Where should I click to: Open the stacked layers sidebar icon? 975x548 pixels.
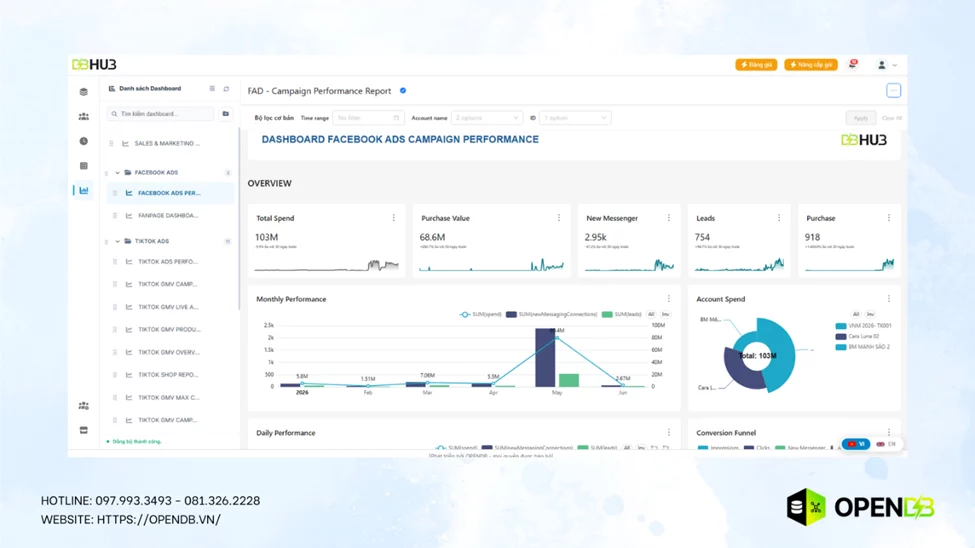tap(83, 91)
